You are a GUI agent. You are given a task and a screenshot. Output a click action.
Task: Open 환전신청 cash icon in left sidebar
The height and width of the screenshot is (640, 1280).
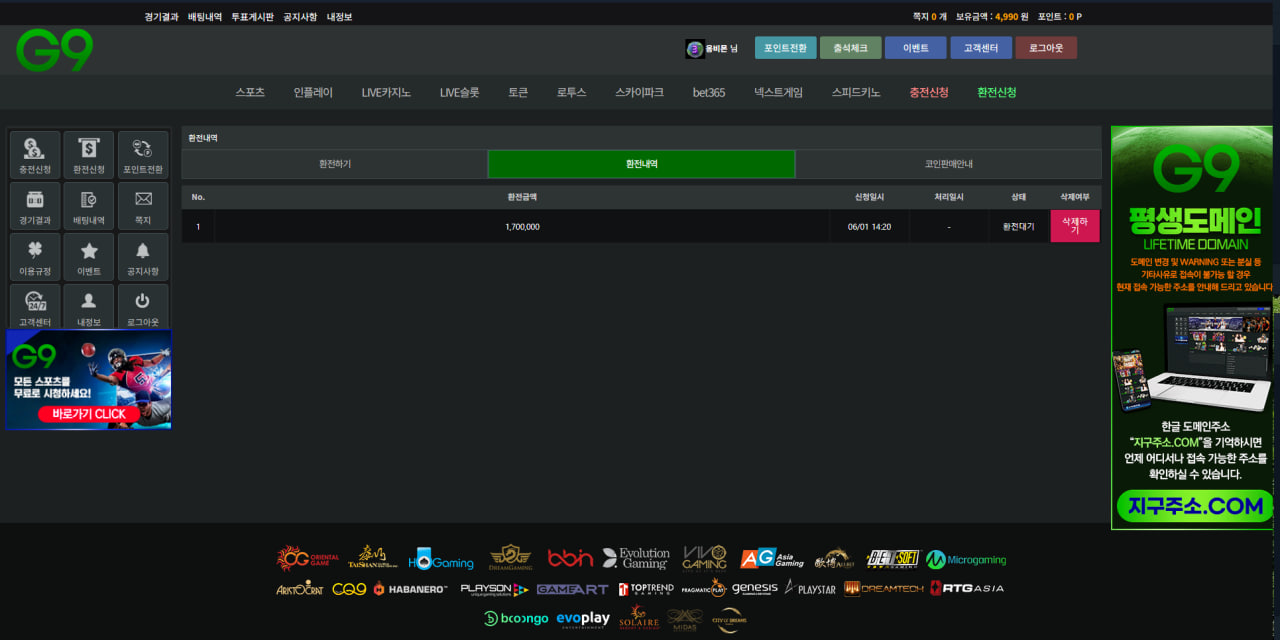click(89, 150)
